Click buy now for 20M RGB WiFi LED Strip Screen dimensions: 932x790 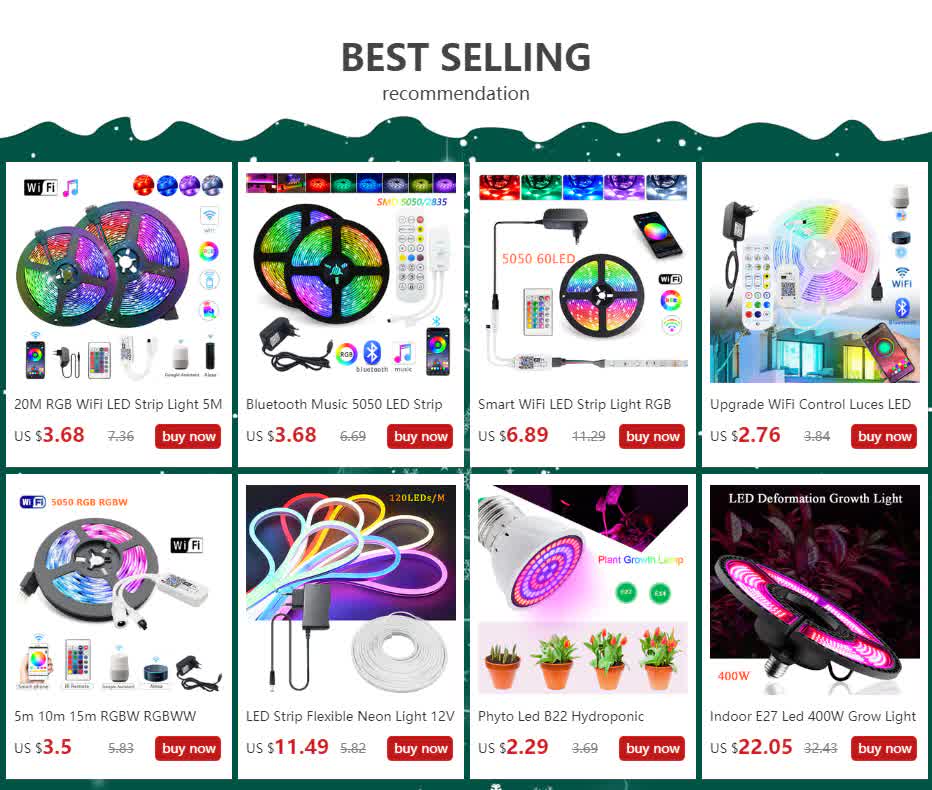[x=188, y=436]
